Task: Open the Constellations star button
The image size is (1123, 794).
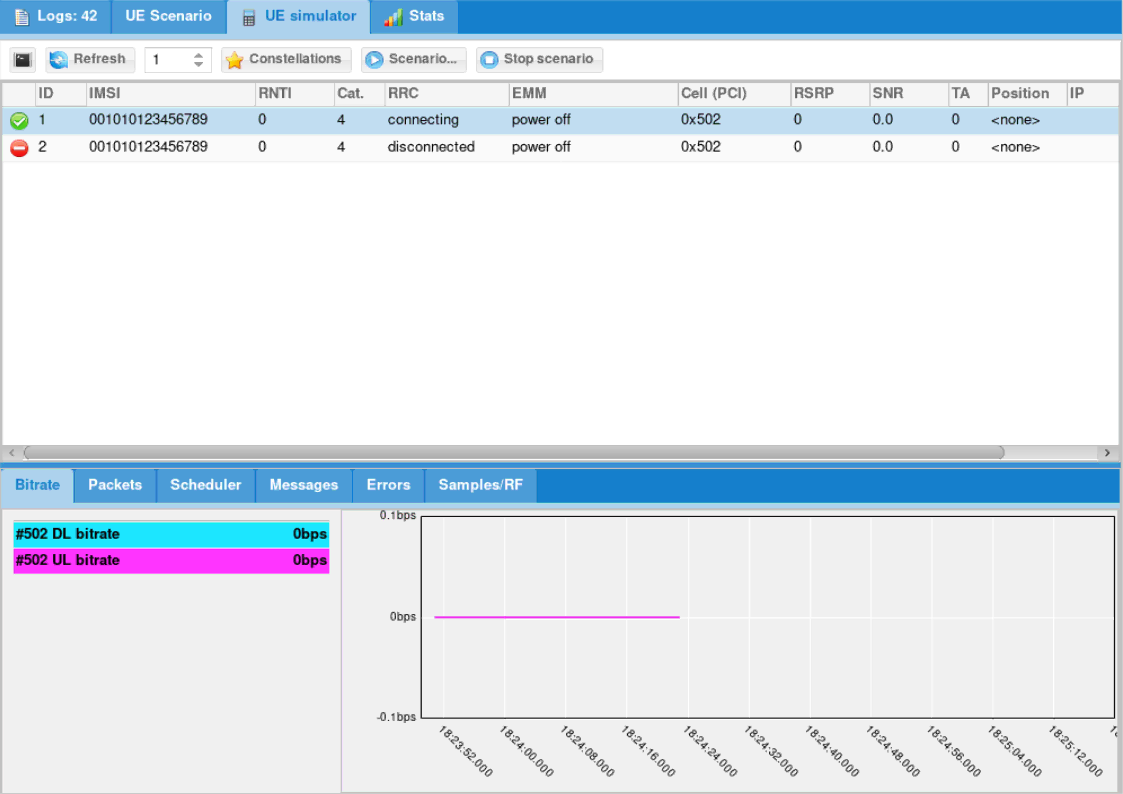Action: coord(286,60)
